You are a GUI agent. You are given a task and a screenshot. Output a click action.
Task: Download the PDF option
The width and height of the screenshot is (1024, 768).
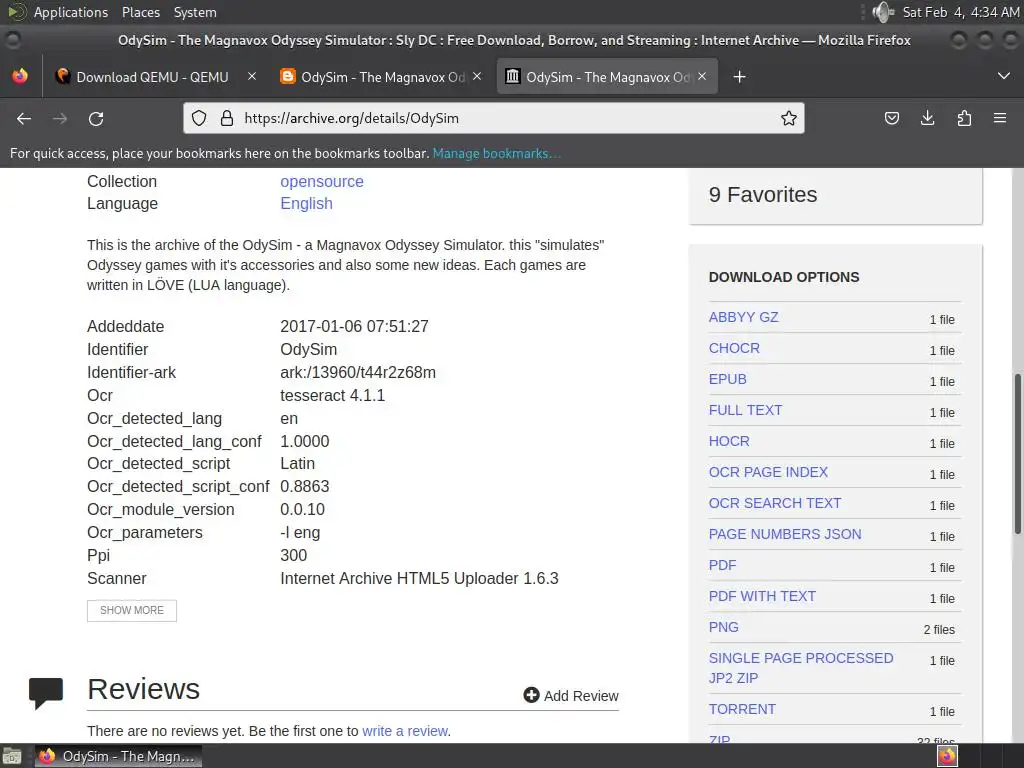coord(722,565)
